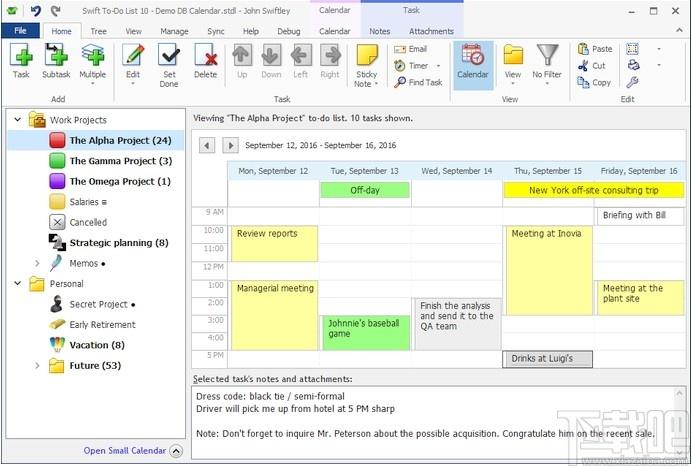692x466 pixels.
Task: Open the View folder options
Action: pyautogui.click(x=513, y=64)
